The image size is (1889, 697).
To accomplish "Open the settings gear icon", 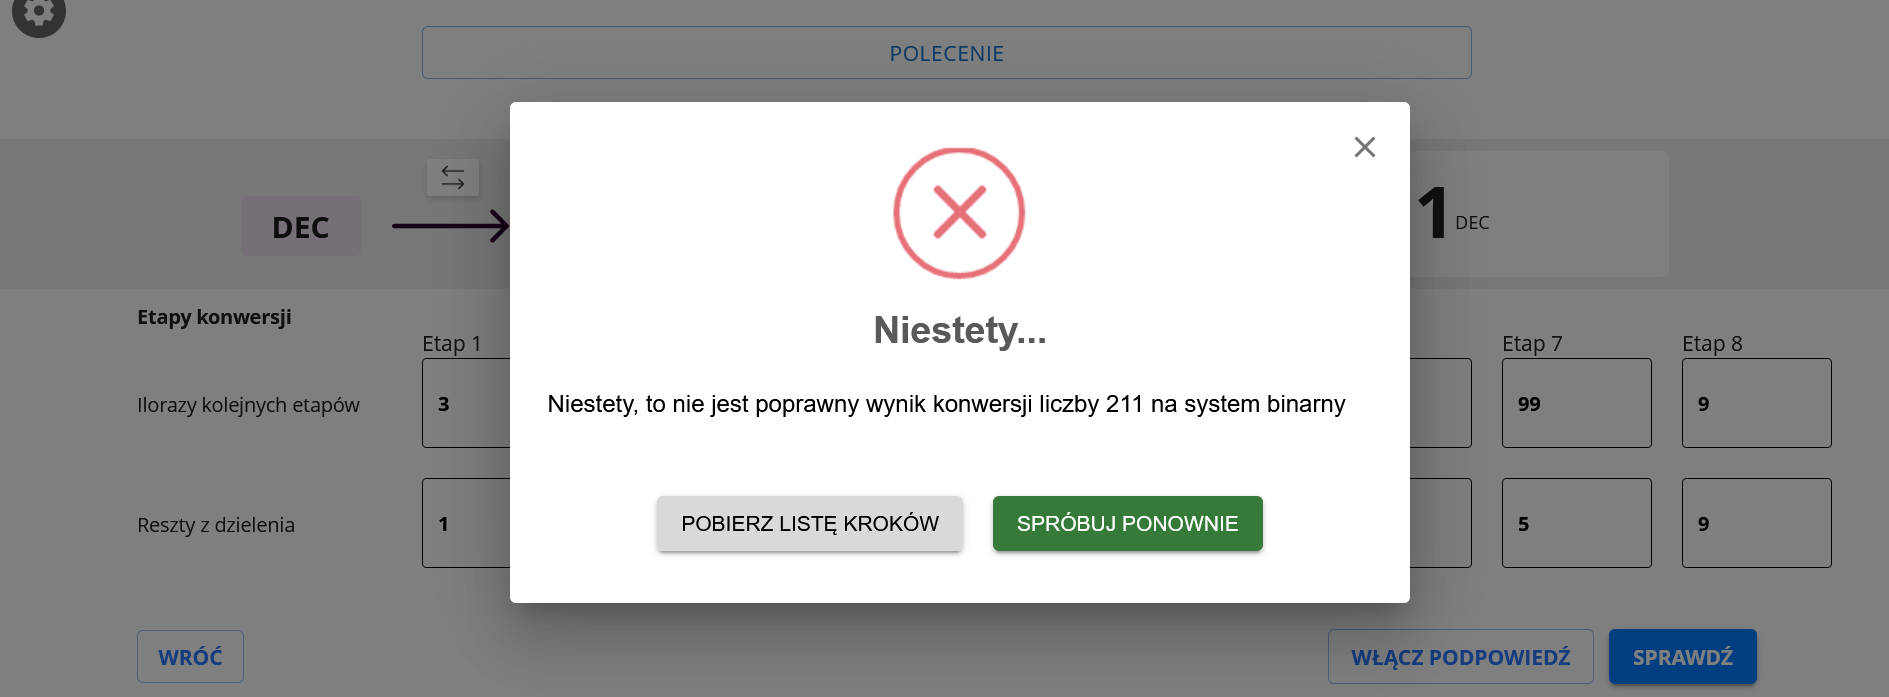I will [38, 14].
